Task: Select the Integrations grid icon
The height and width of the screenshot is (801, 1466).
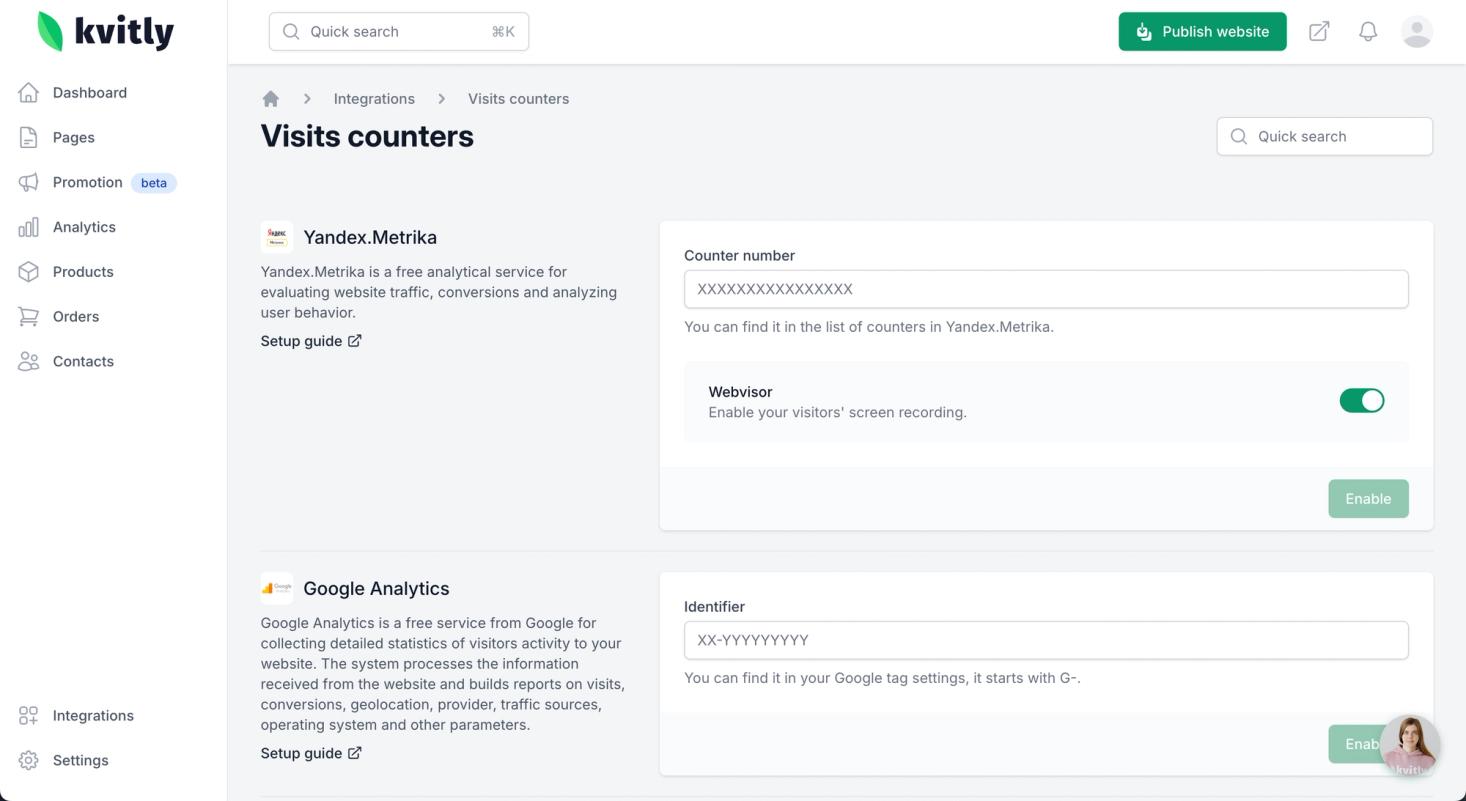Action: 29,716
